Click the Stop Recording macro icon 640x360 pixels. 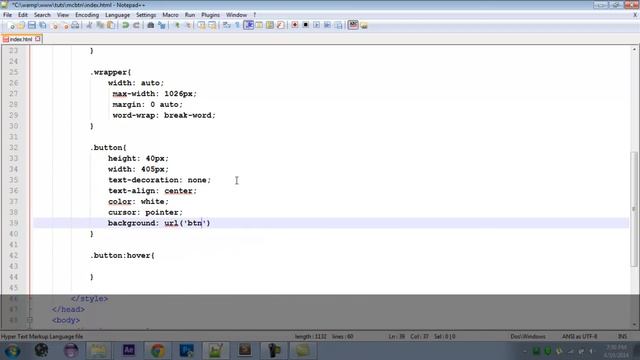pos(305,25)
